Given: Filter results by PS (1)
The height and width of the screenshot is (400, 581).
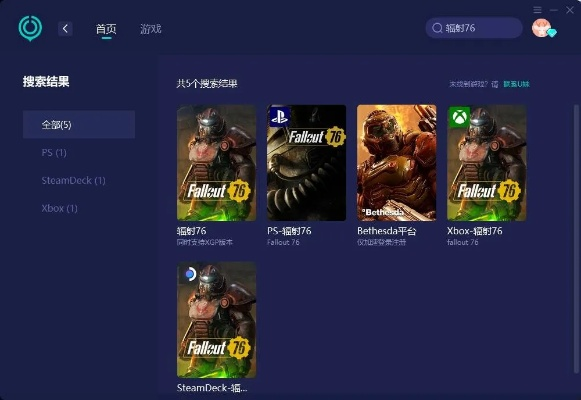Looking at the screenshot, I should click(x=54, y=153).
